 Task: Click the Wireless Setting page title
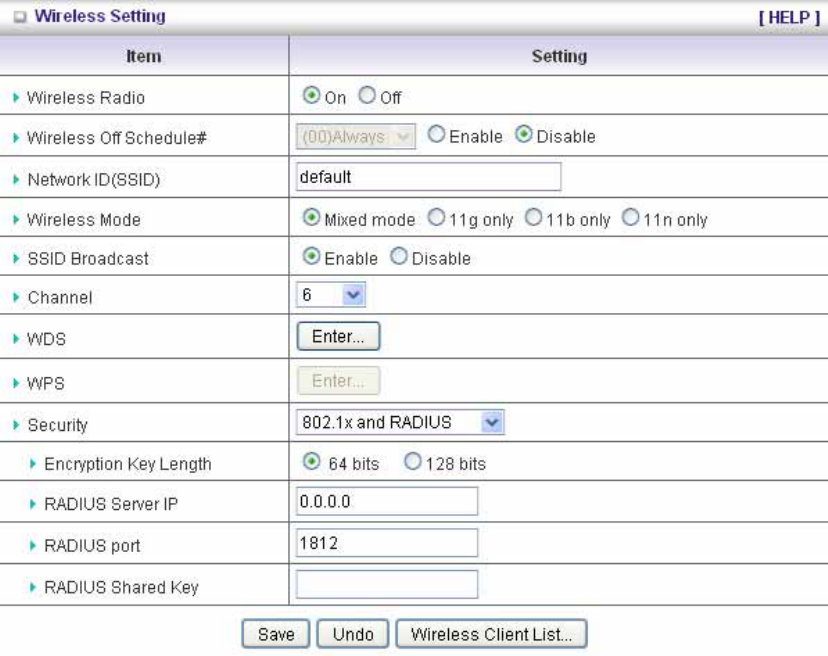(100, 16)
